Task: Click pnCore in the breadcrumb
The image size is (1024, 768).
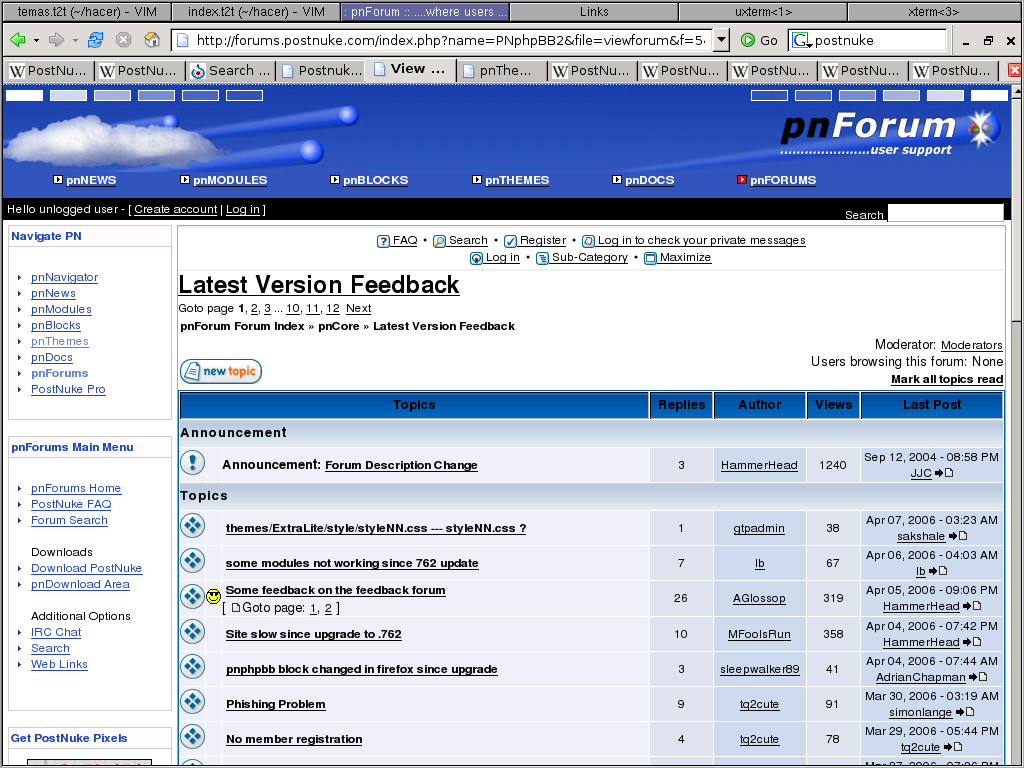Action: [x=338, y=326]
